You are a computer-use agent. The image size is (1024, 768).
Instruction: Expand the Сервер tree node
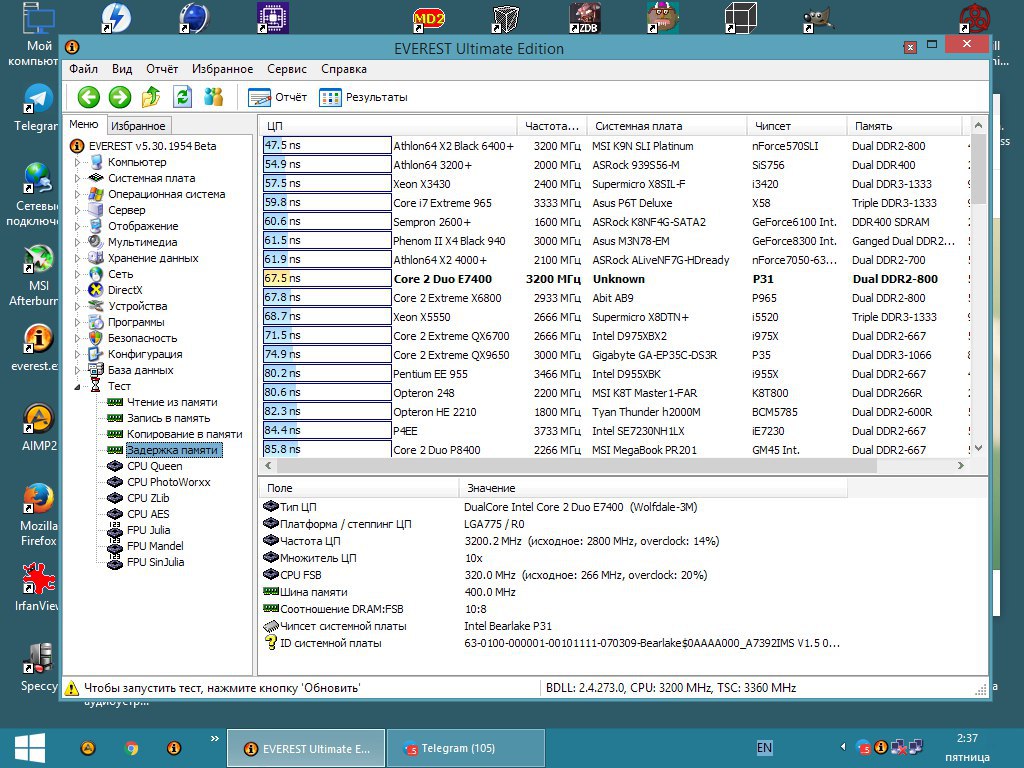(x=78, y=210)
